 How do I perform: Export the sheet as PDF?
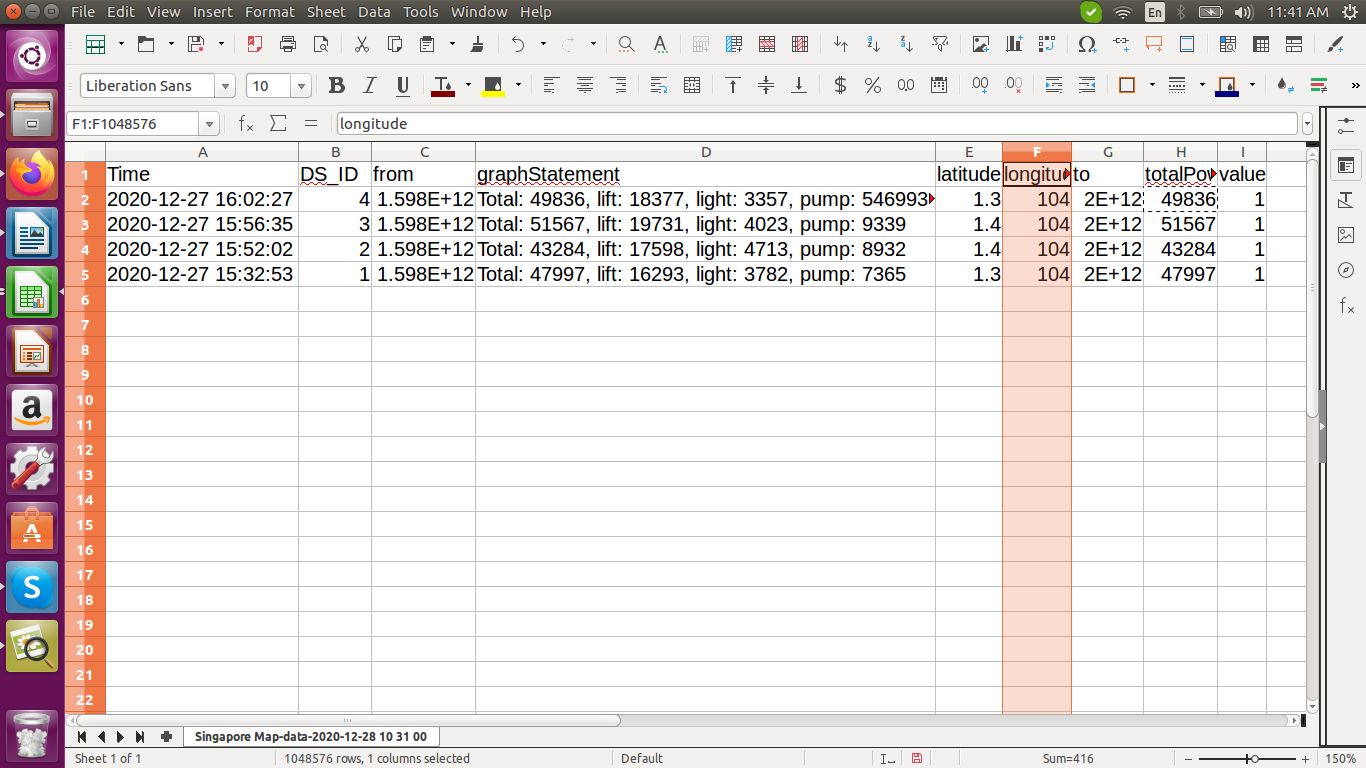(x=255, y=44)
